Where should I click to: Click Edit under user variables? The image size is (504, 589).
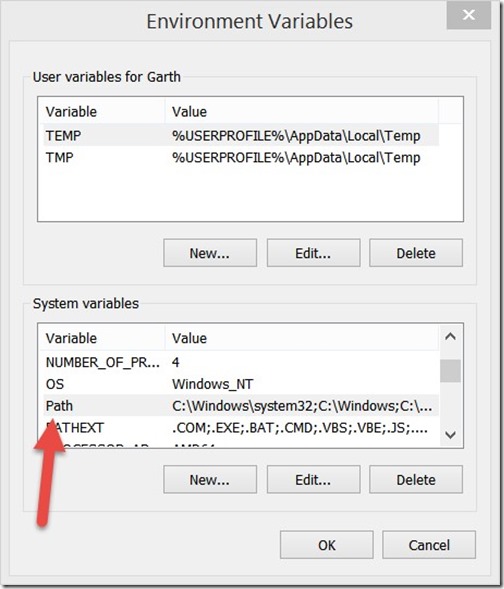(313, 253)
